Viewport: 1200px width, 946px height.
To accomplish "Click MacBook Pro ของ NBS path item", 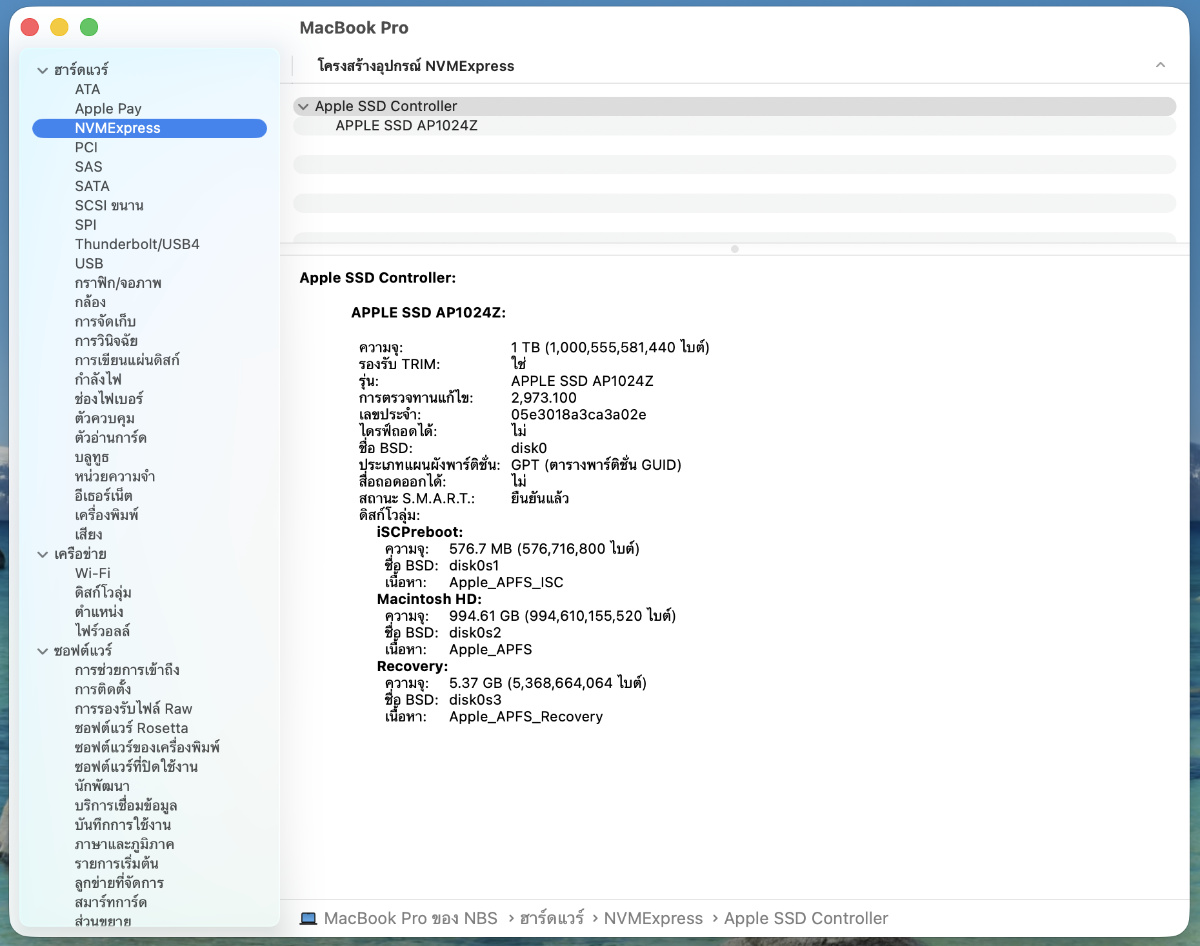I will 410,918.
